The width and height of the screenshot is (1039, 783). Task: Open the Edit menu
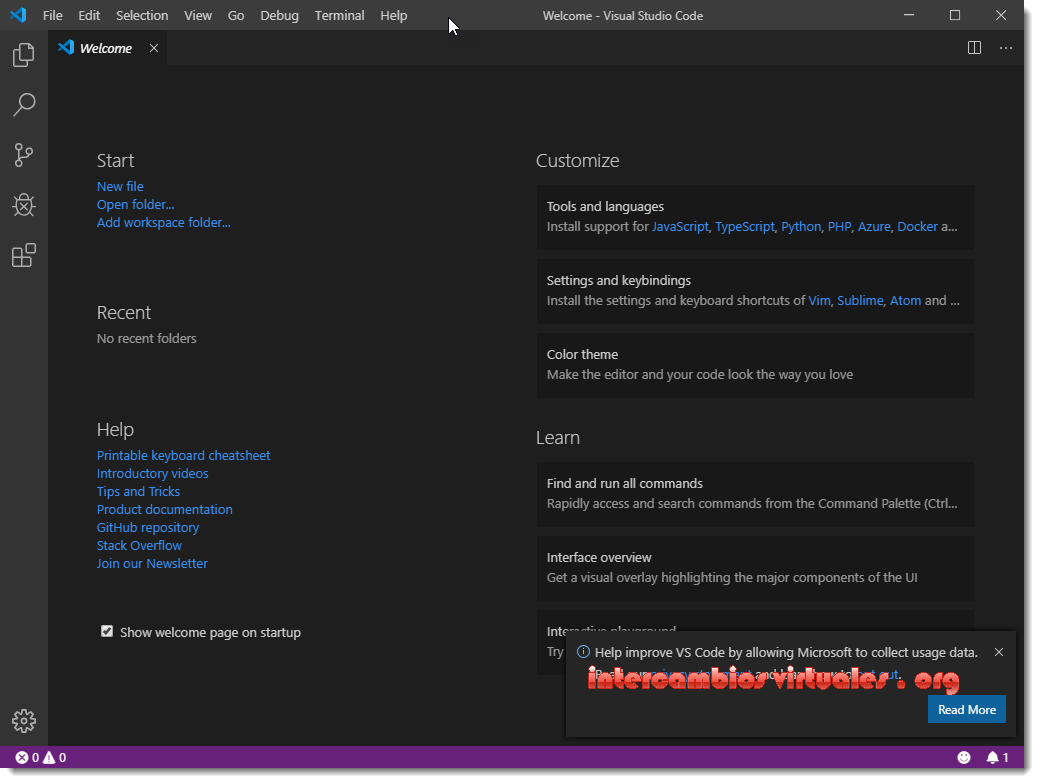pos(89,15)
